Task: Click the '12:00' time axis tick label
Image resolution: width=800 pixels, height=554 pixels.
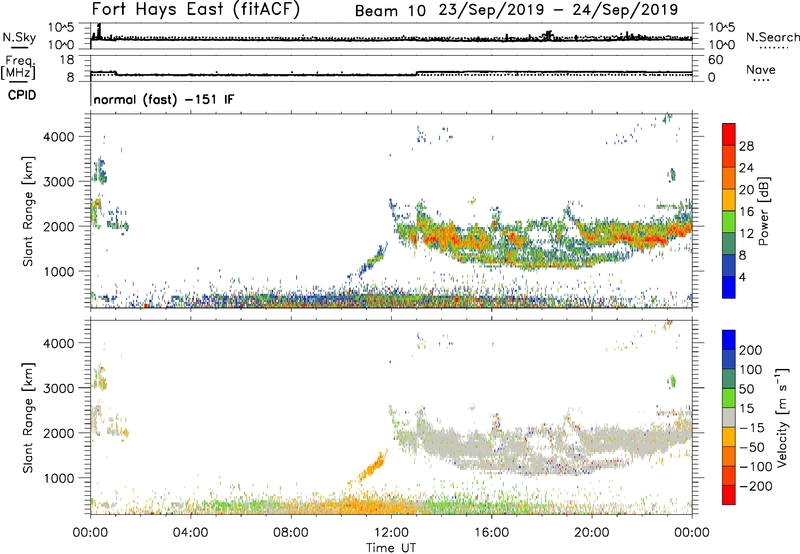Action: pos(391,533)
